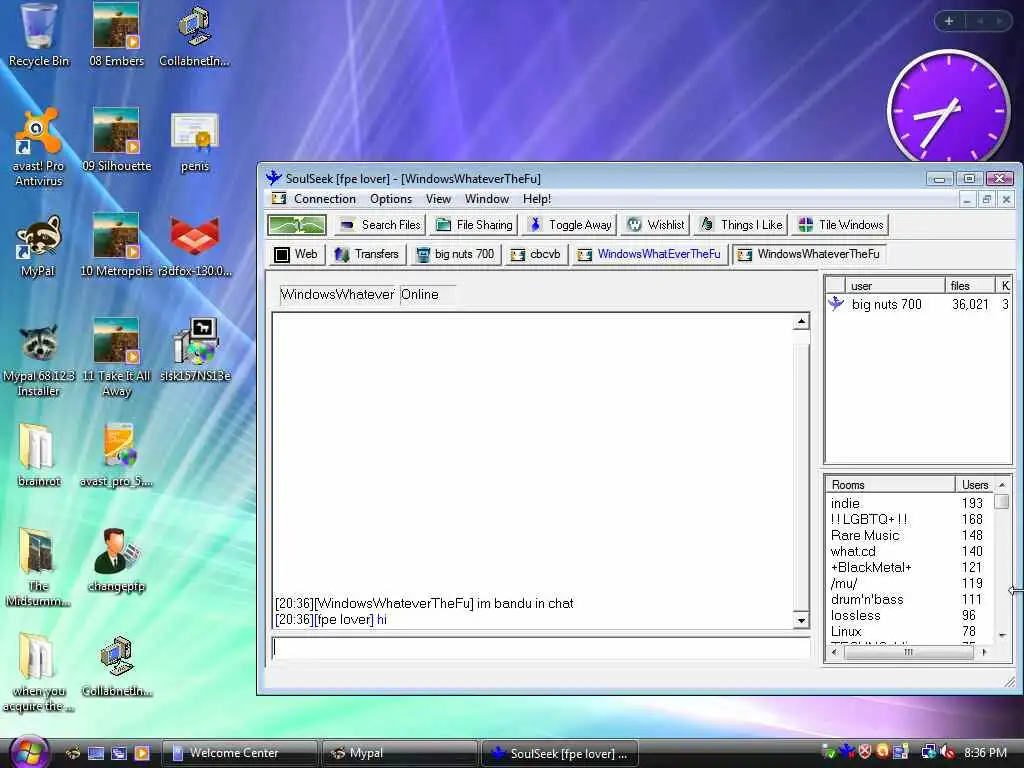1024x768 pixels.
Task: Click the SoulSeek [fpe lover] taskbar button
Action: pos(560,753)
